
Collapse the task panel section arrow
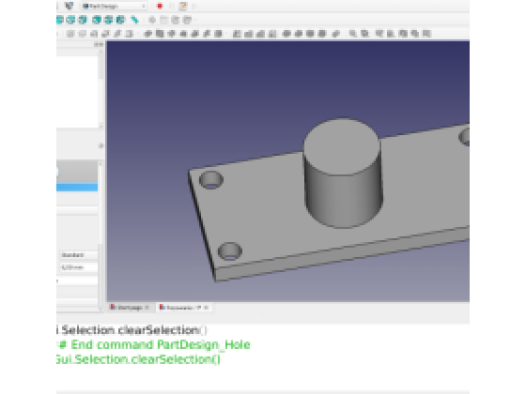pos(101,146)
